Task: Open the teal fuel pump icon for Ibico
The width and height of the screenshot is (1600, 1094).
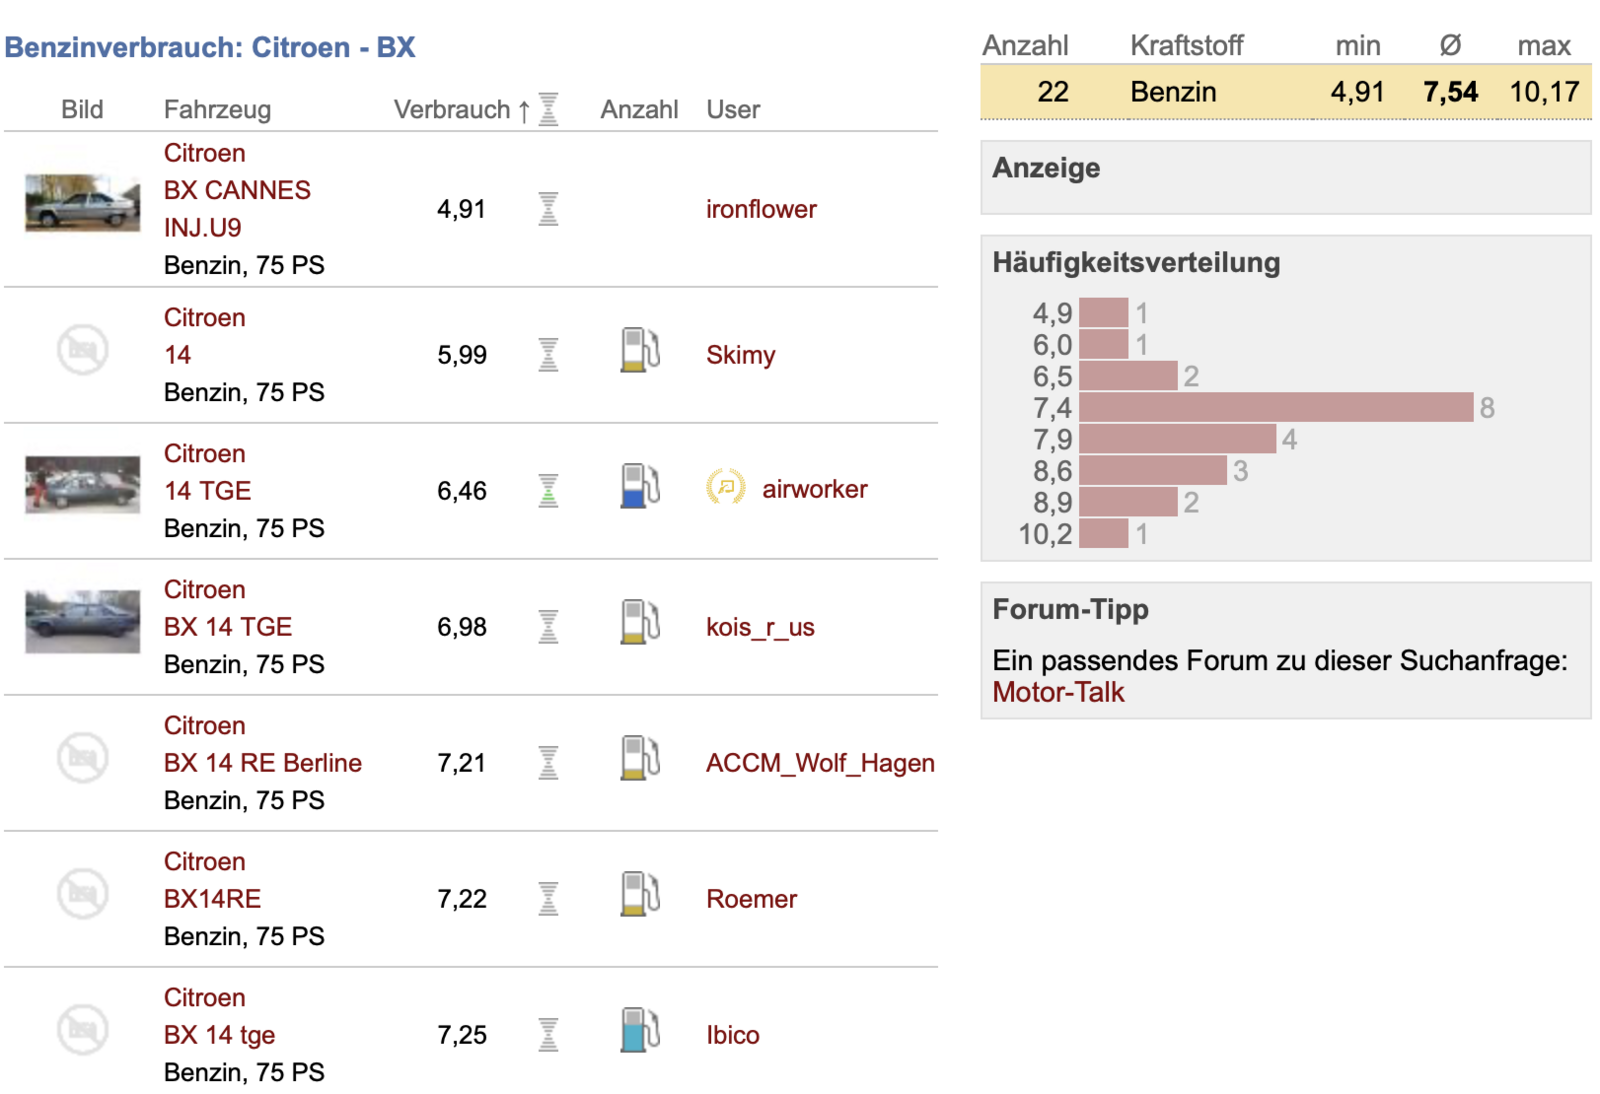Action: (x=640, y=1031)
